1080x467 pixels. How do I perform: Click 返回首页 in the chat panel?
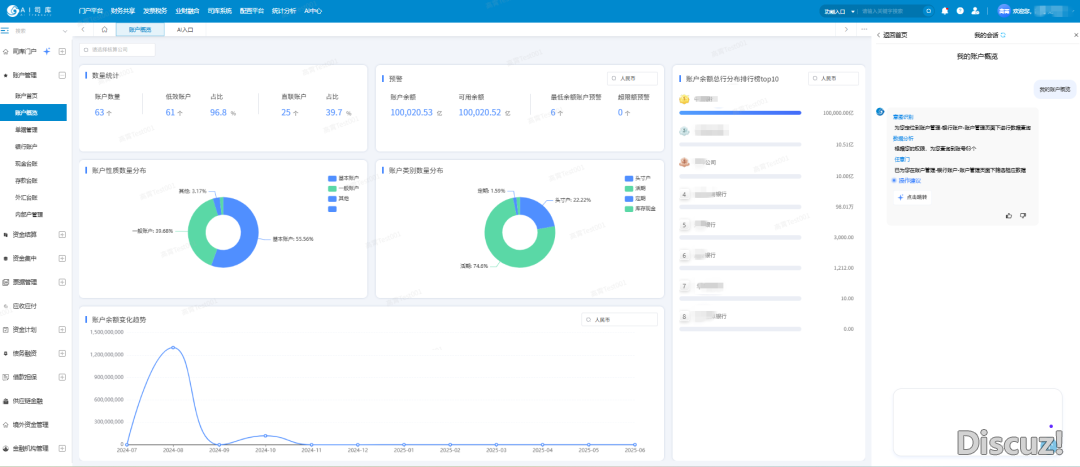[892, 34]
